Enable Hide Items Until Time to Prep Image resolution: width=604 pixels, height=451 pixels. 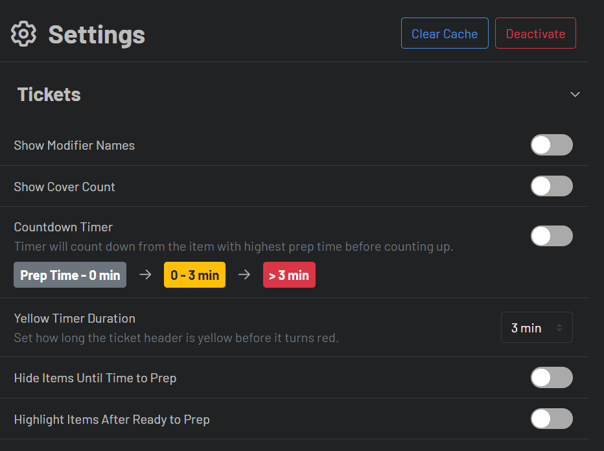coord(551,377)
